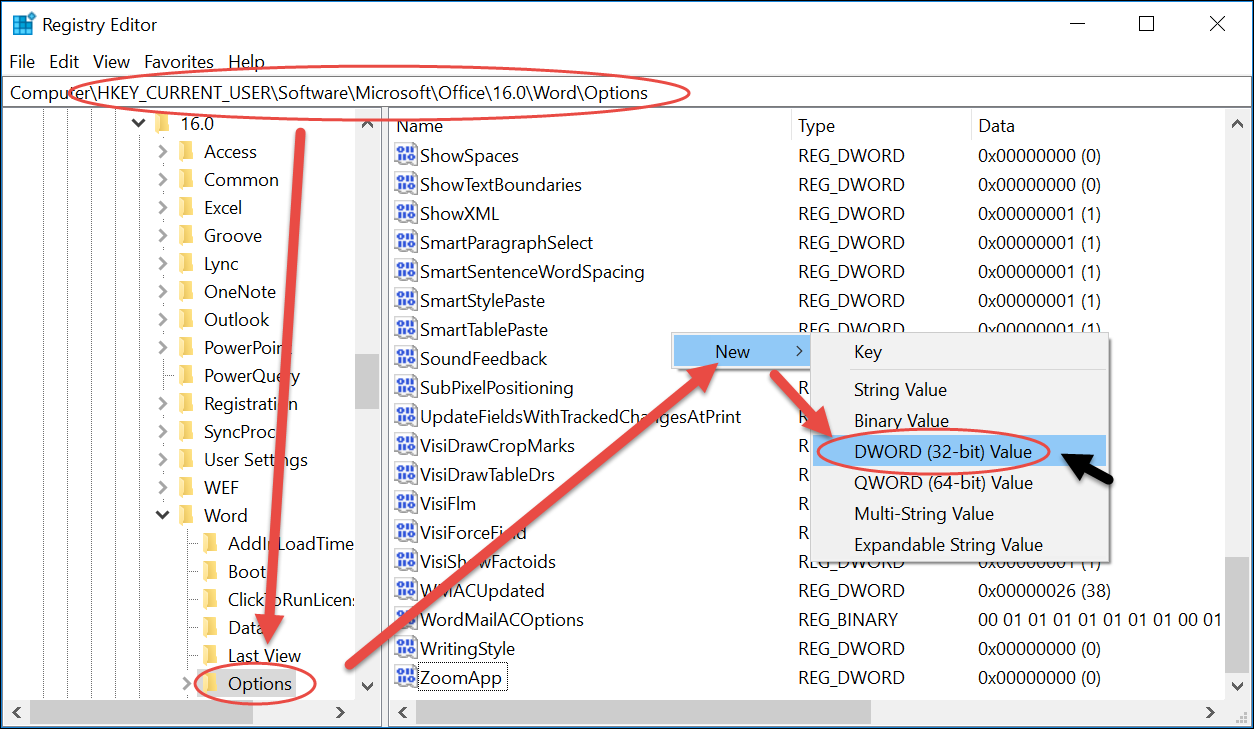Open the Word registry key
The height and width of the screenshot is (729, 1254).
point(224,515)
